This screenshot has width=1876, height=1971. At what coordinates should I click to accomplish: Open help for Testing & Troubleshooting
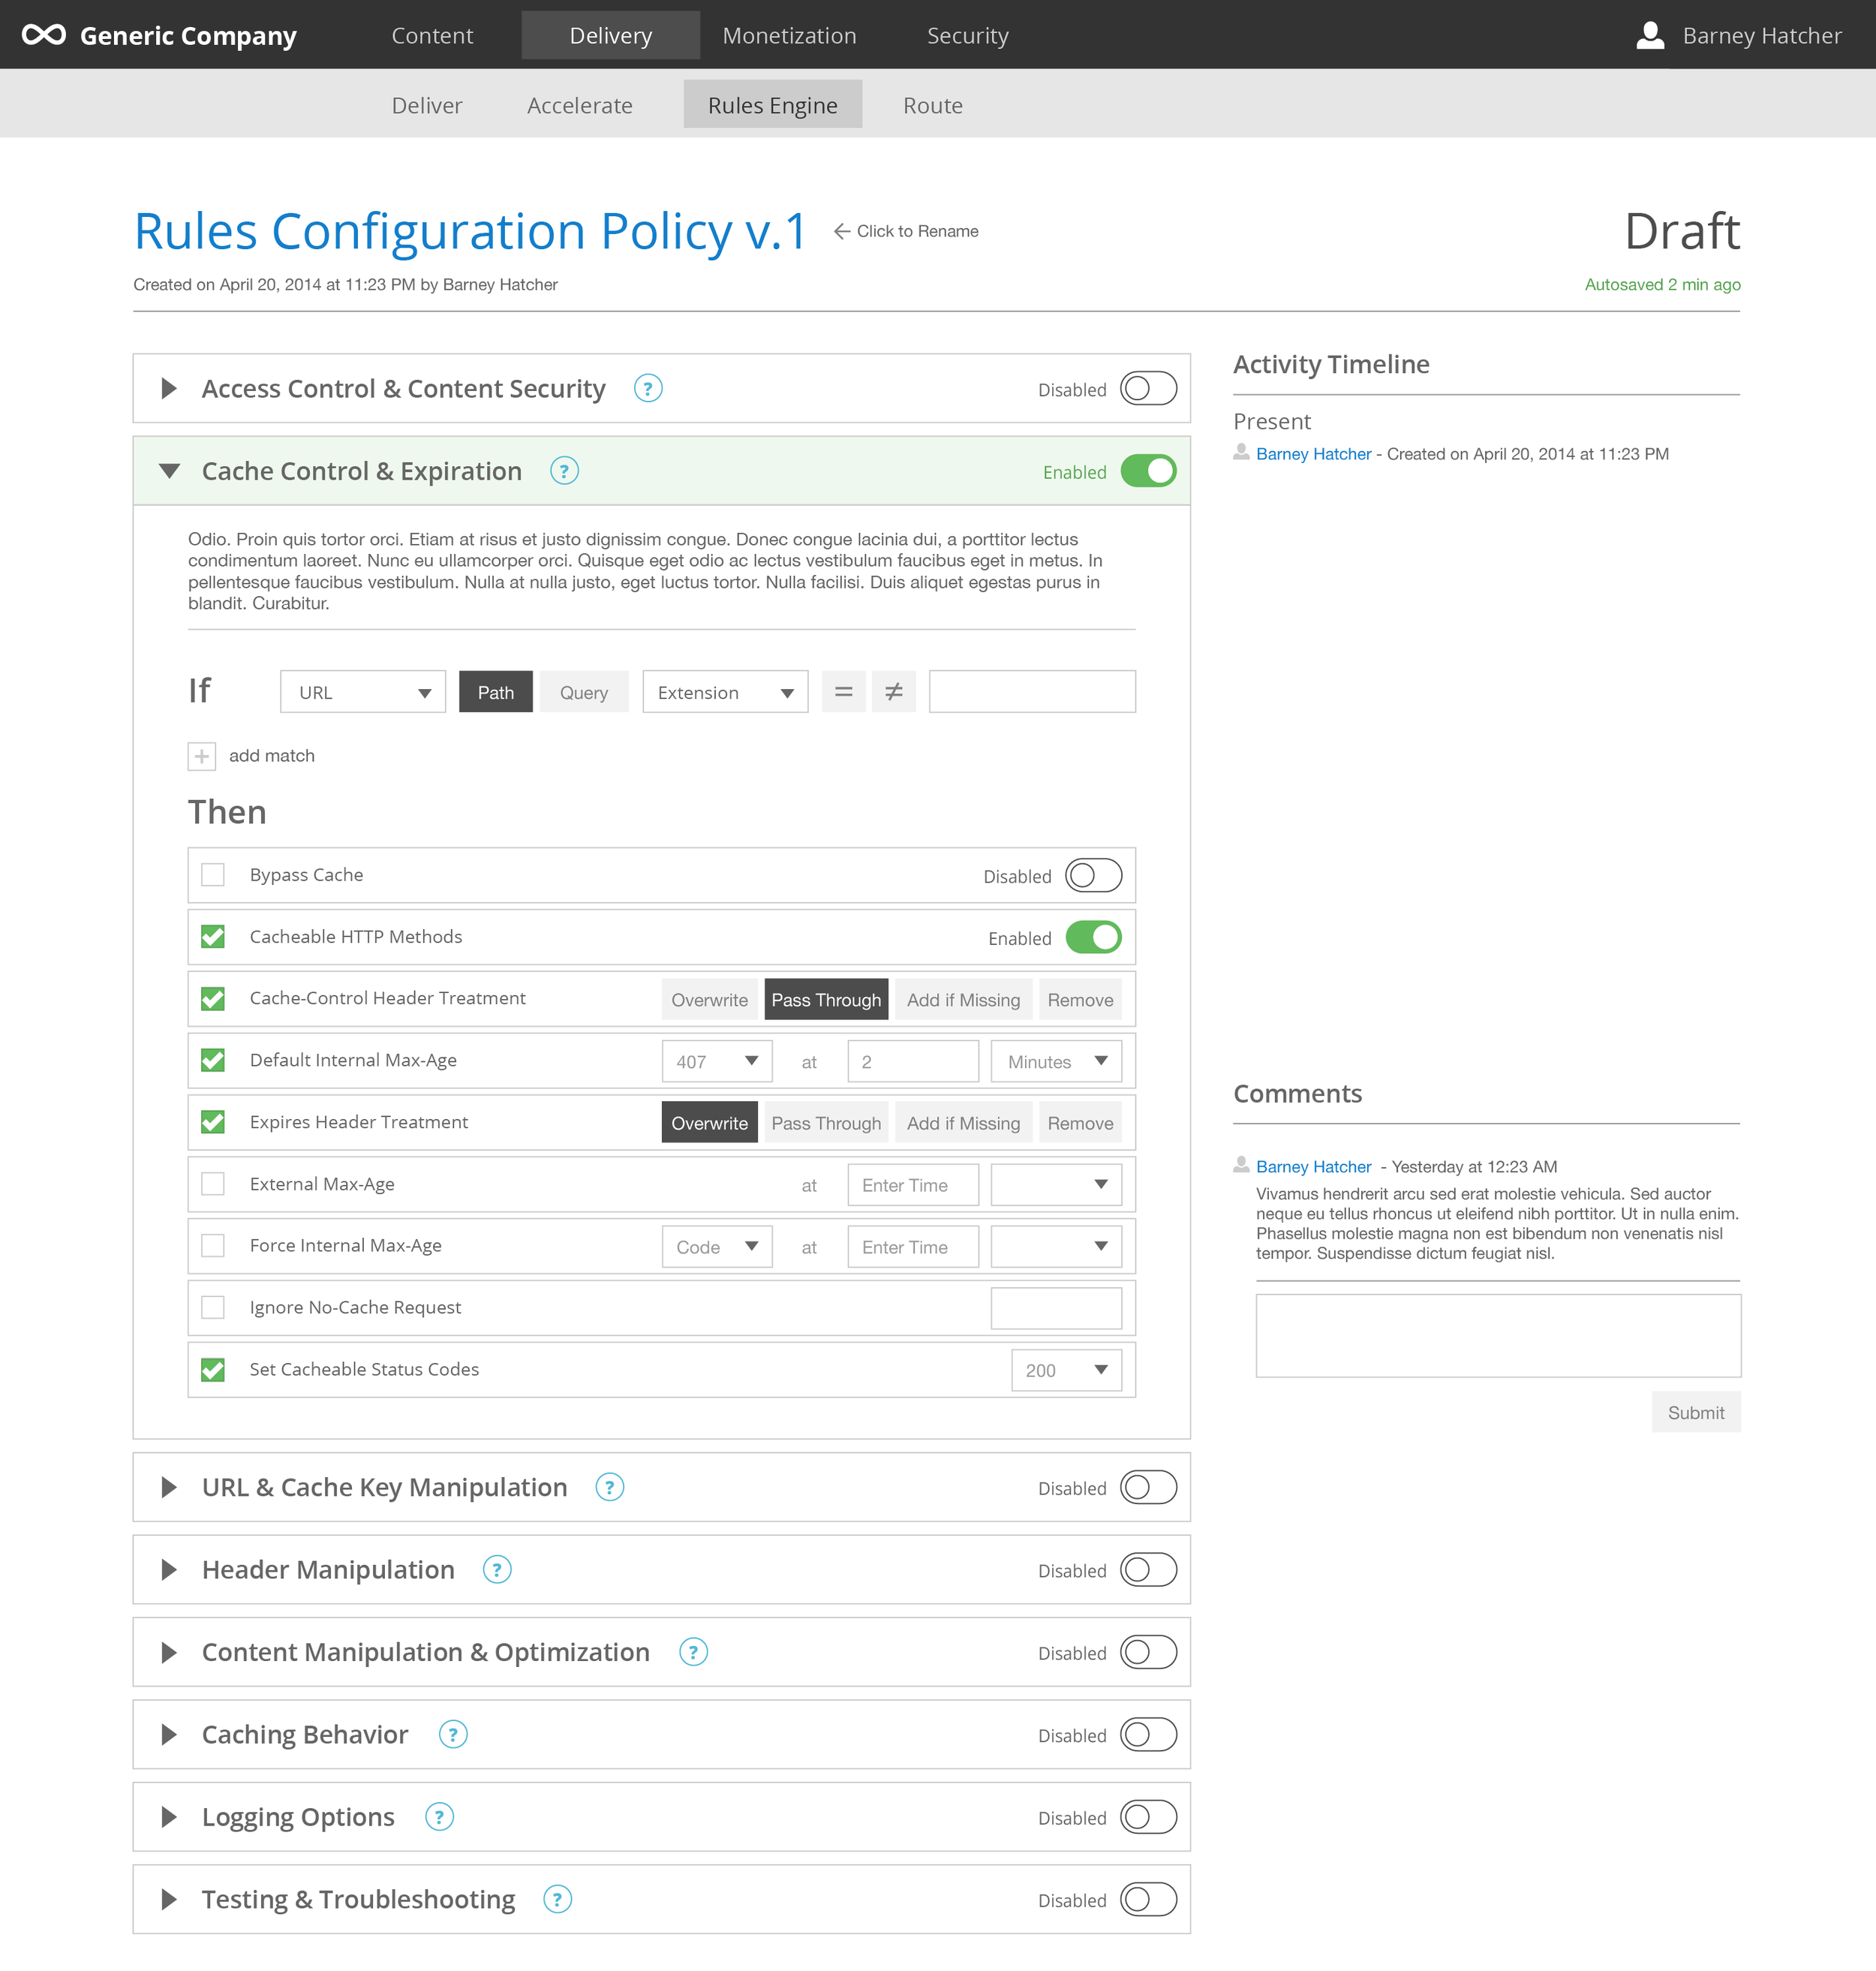pos(557,1899)
